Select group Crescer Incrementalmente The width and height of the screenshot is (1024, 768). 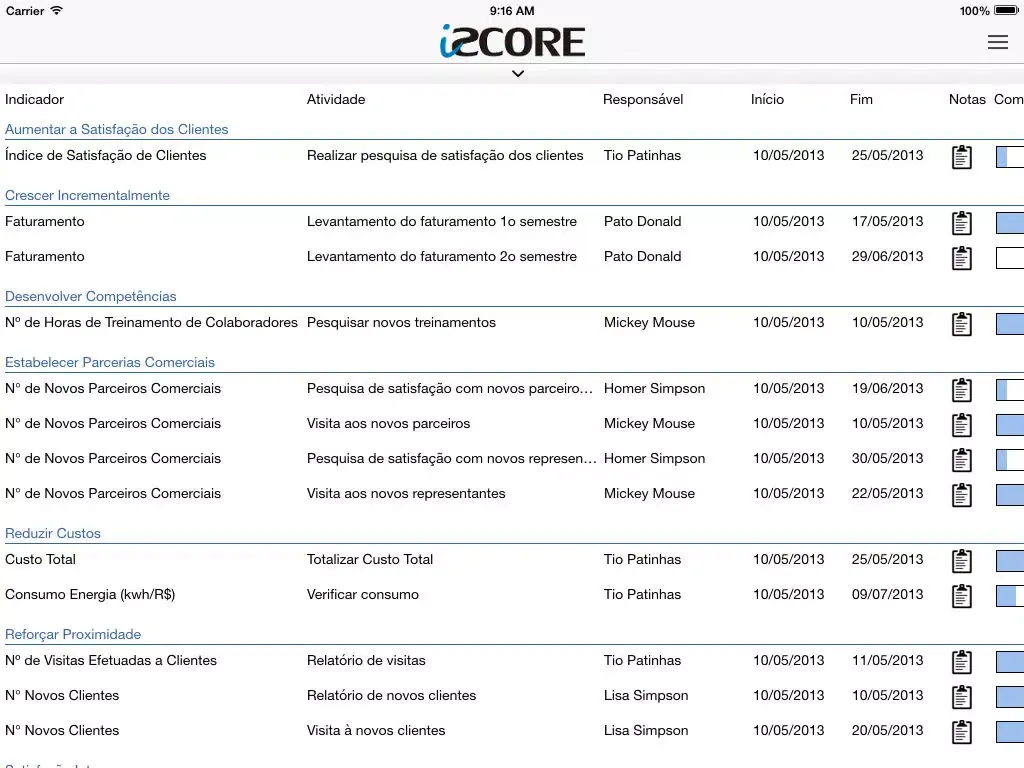88,195
